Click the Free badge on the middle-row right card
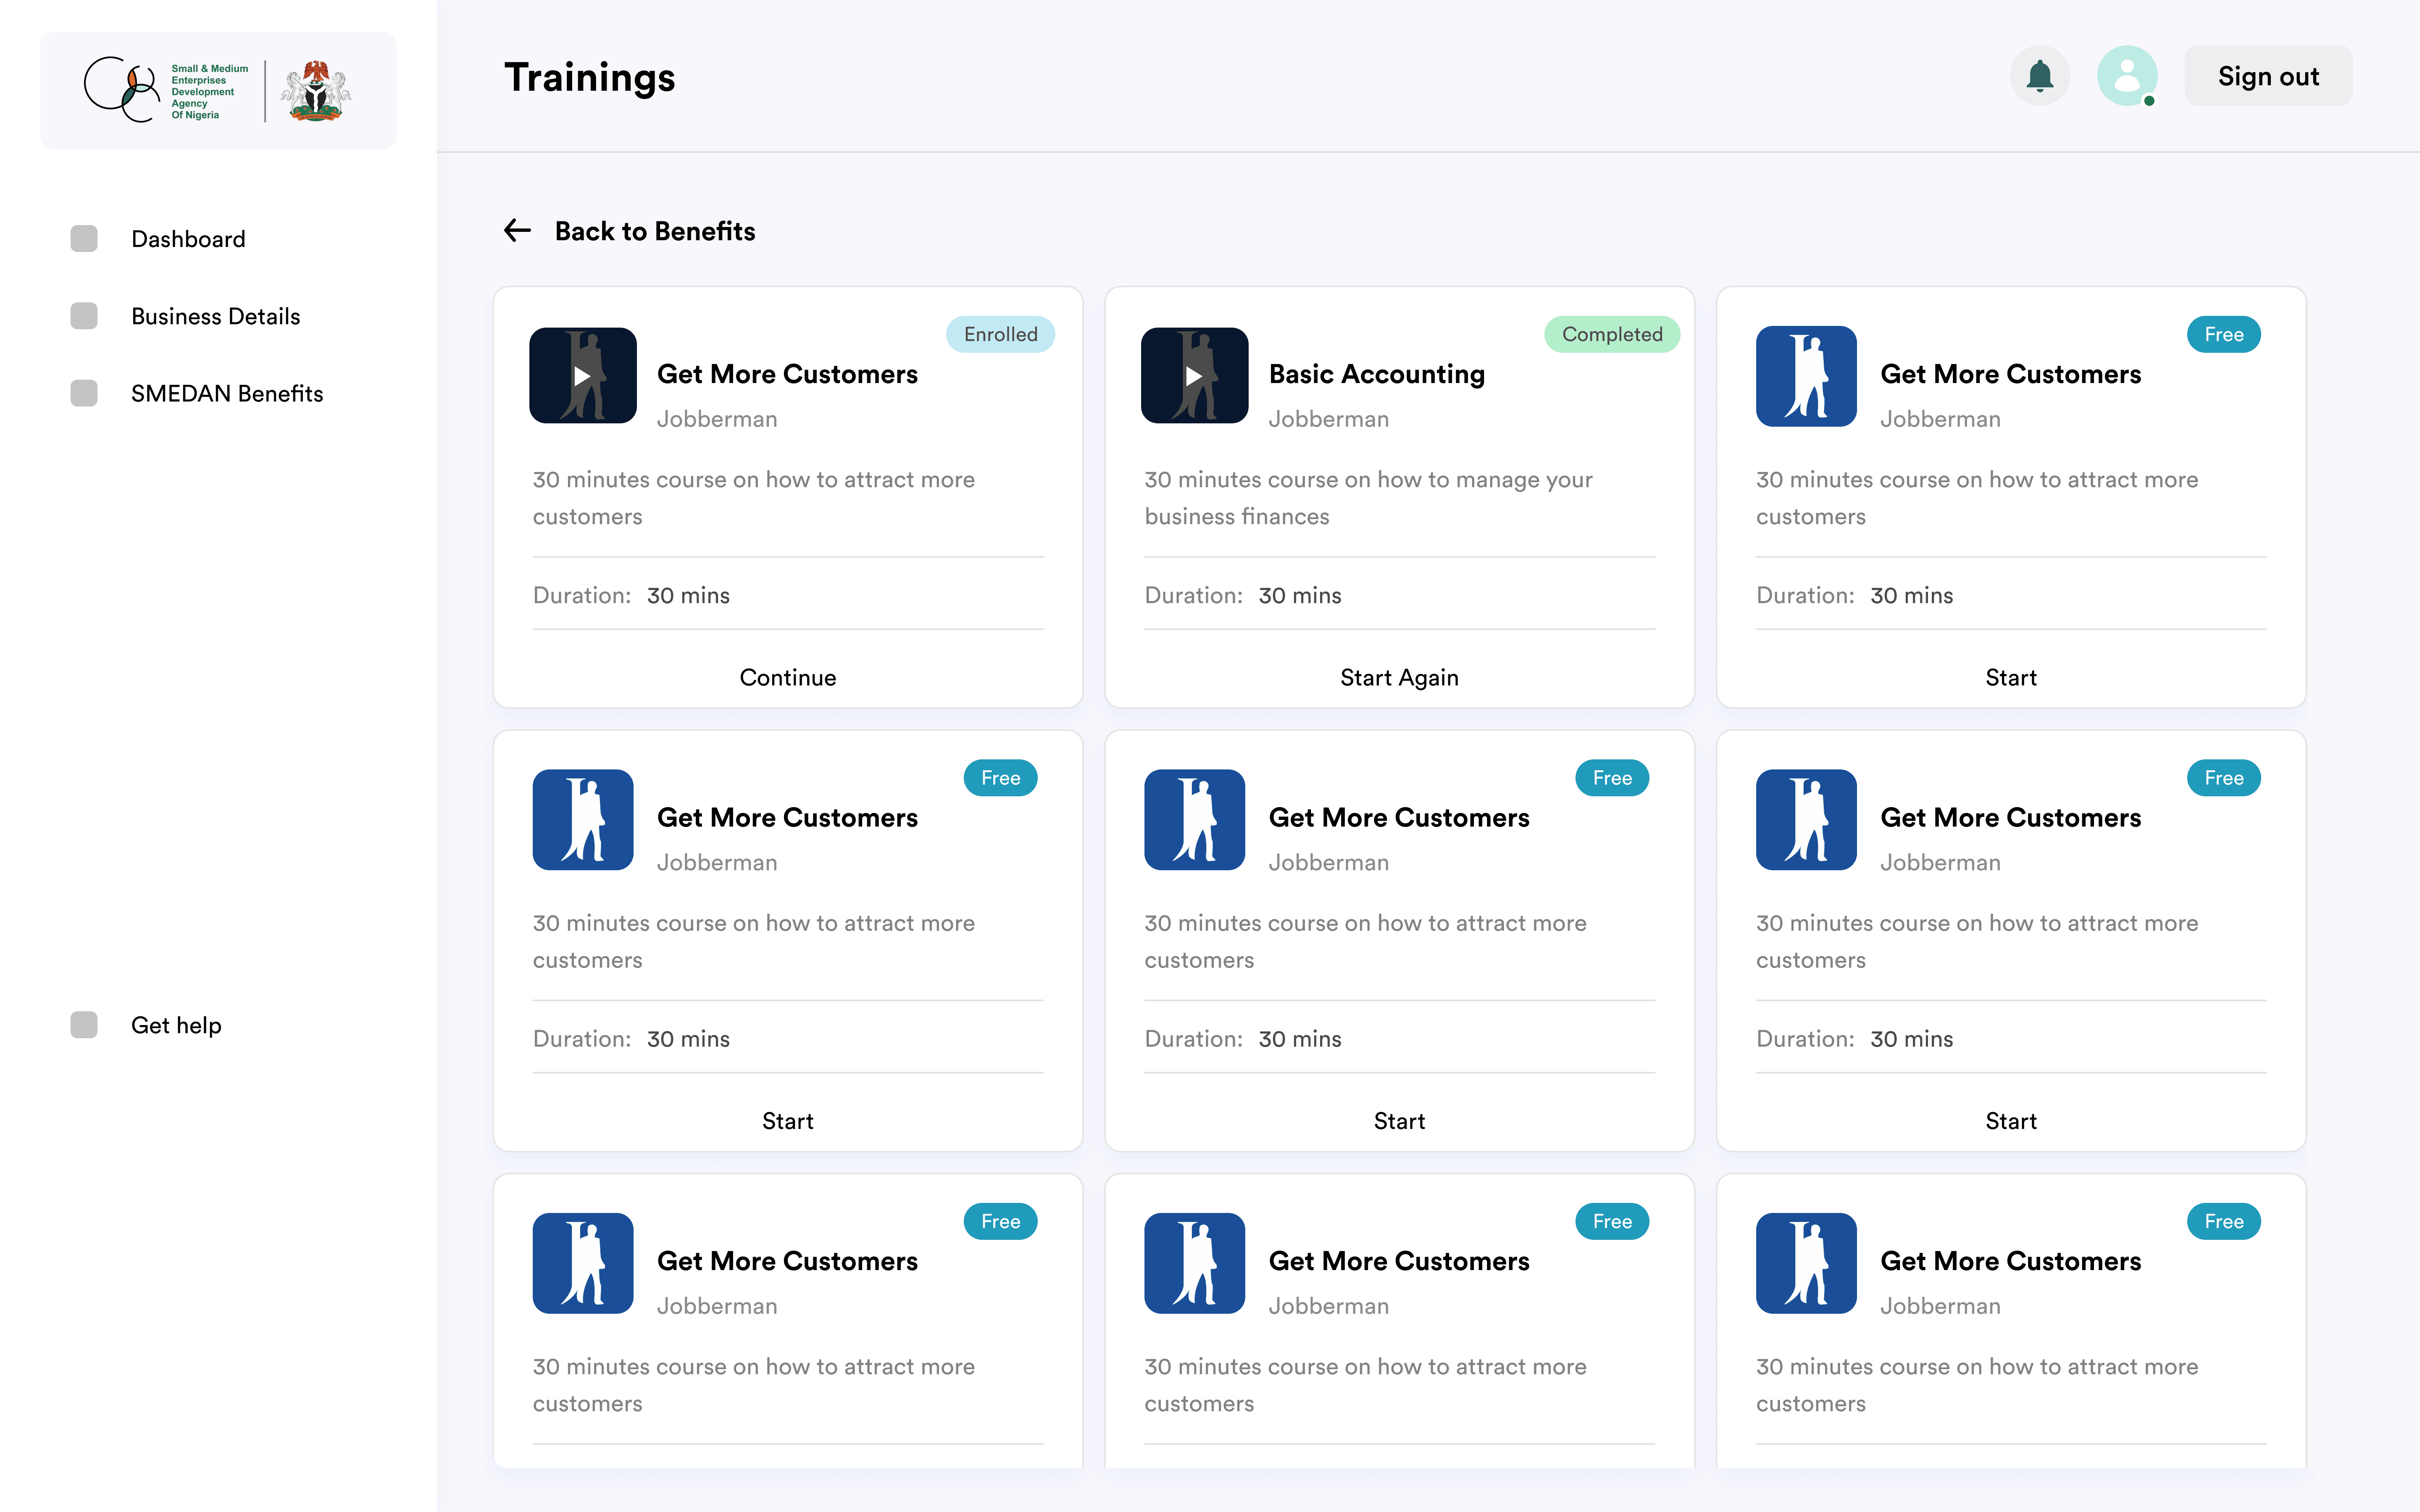The image size is (2420, 1512). [2224, 778]
